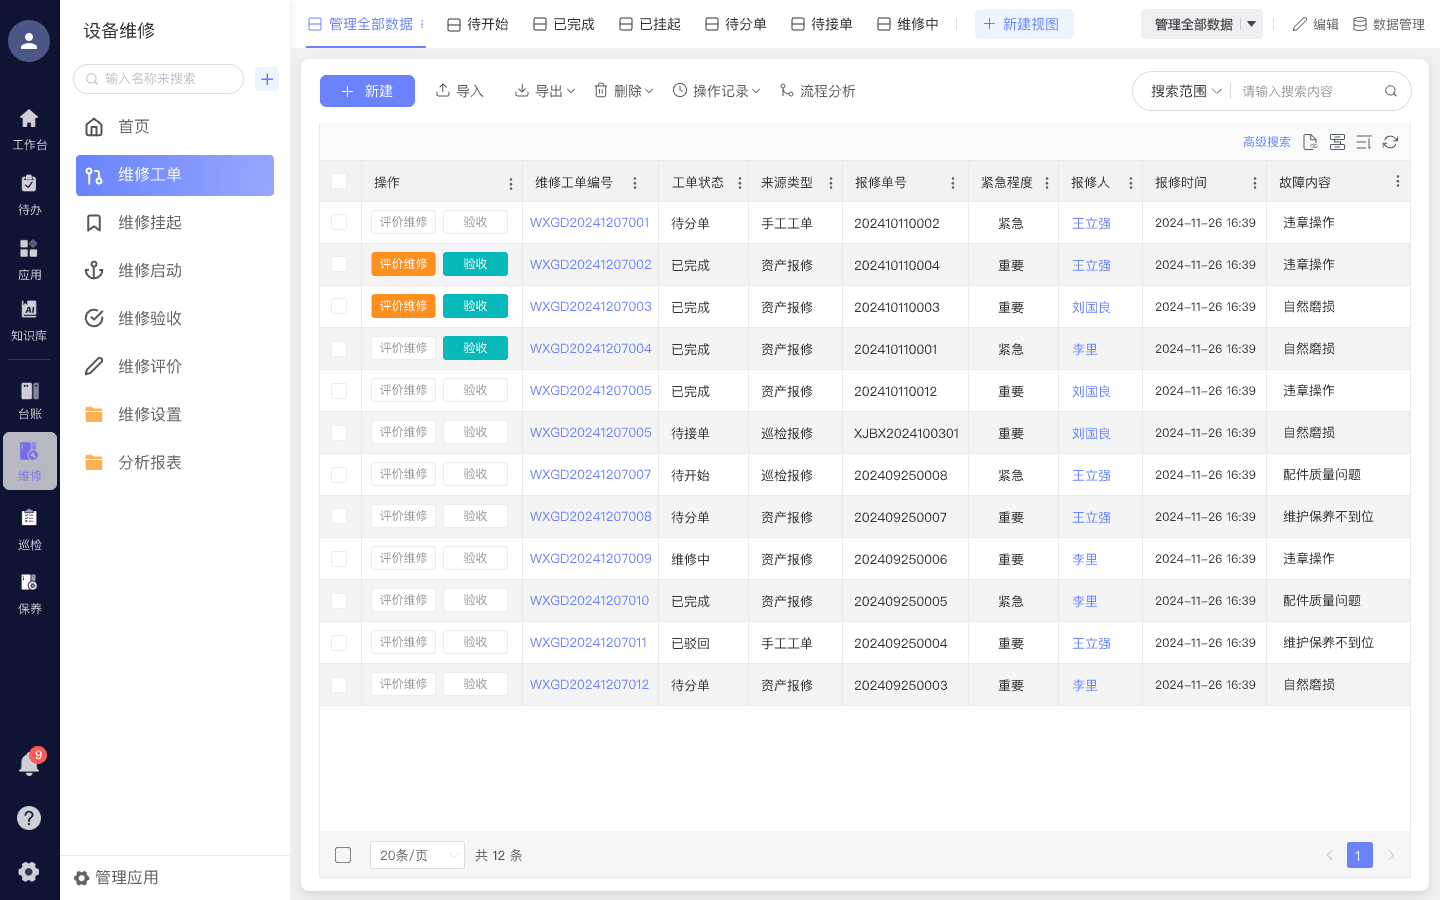Open the field display settings icon

pyautogui.click(x=1337, y=142)
